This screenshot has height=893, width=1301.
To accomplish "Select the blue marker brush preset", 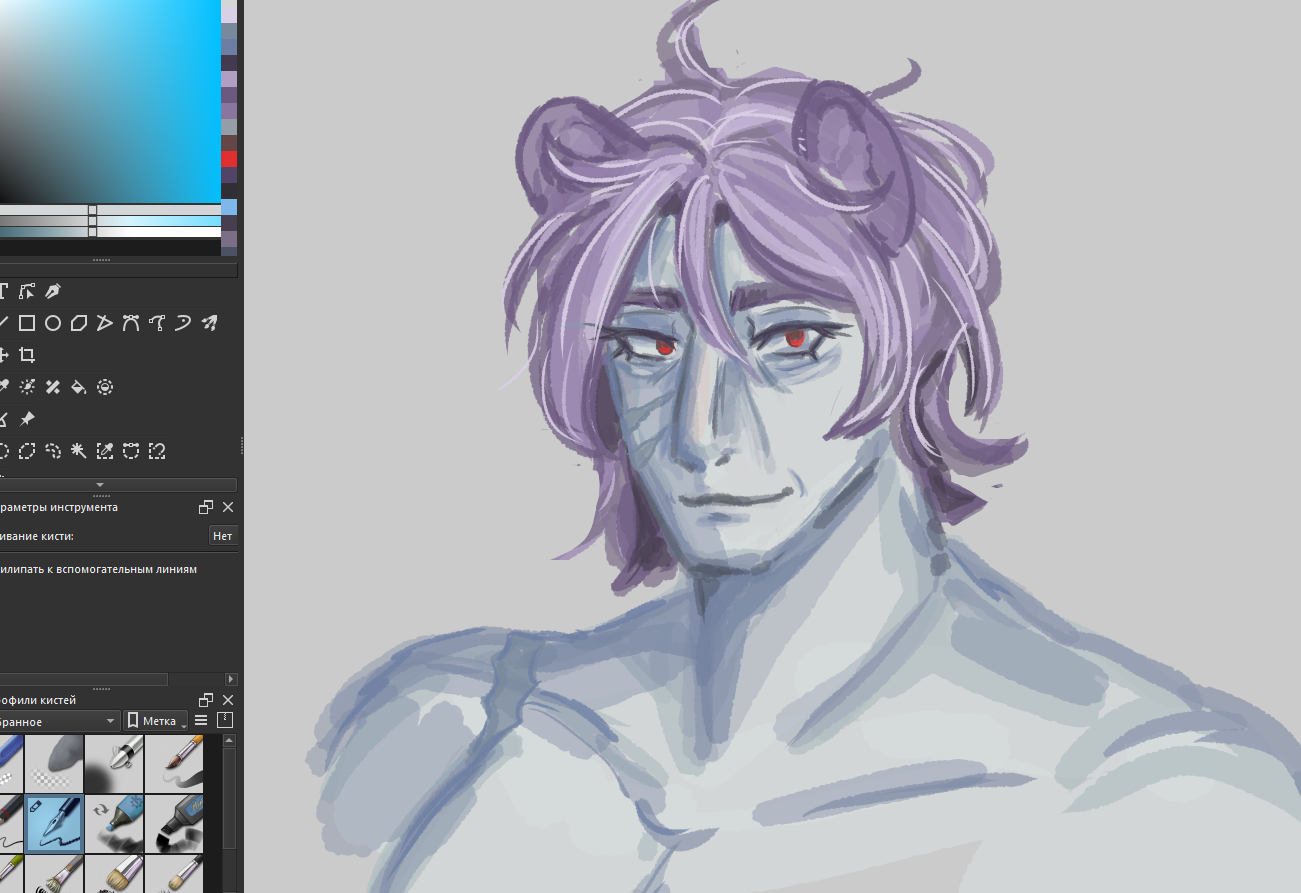I will (114, 823).
